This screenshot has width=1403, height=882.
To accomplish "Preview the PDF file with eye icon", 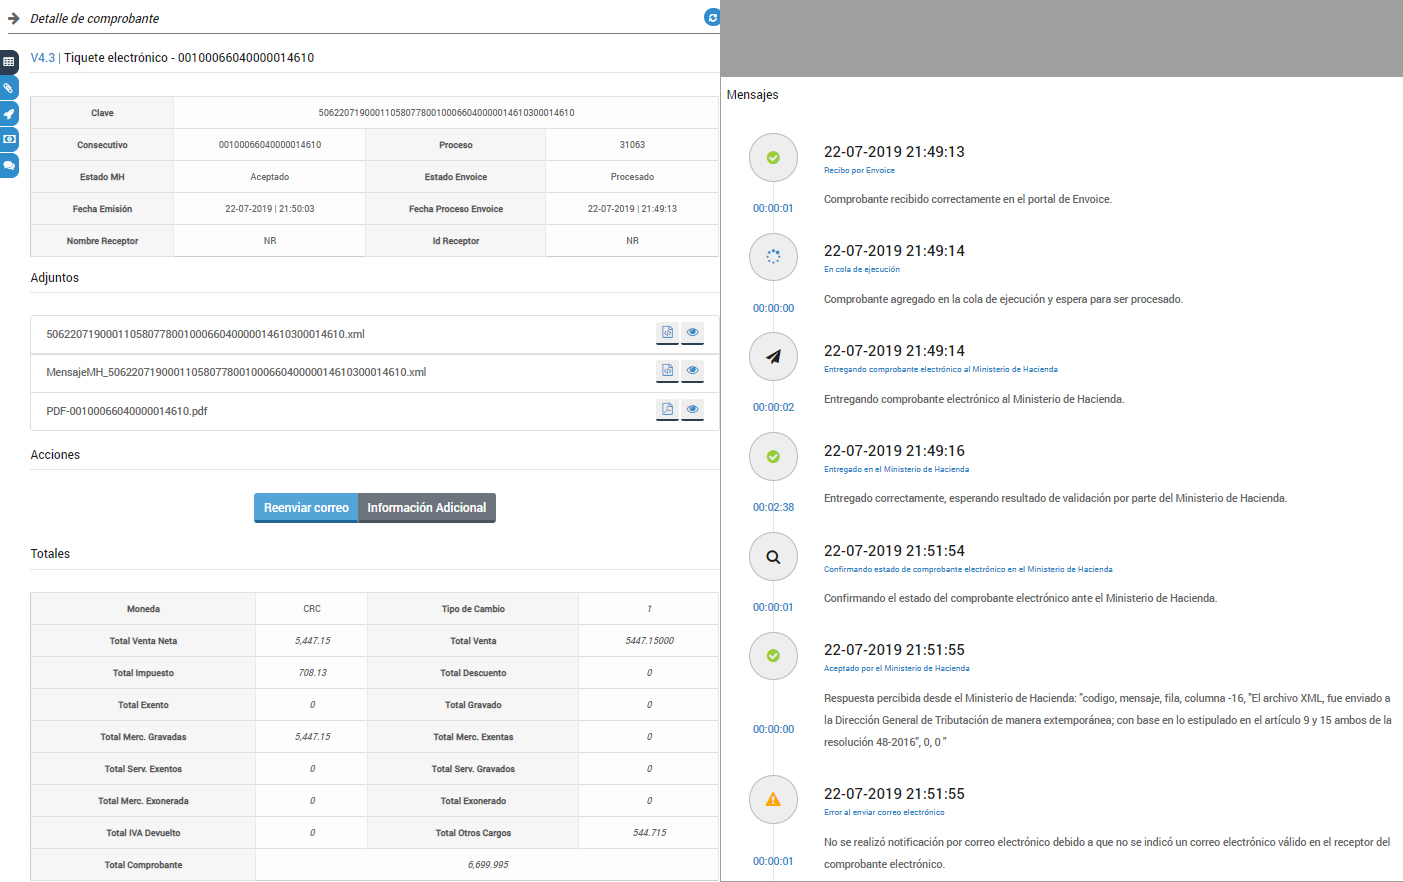I will [x=692, y=409].
